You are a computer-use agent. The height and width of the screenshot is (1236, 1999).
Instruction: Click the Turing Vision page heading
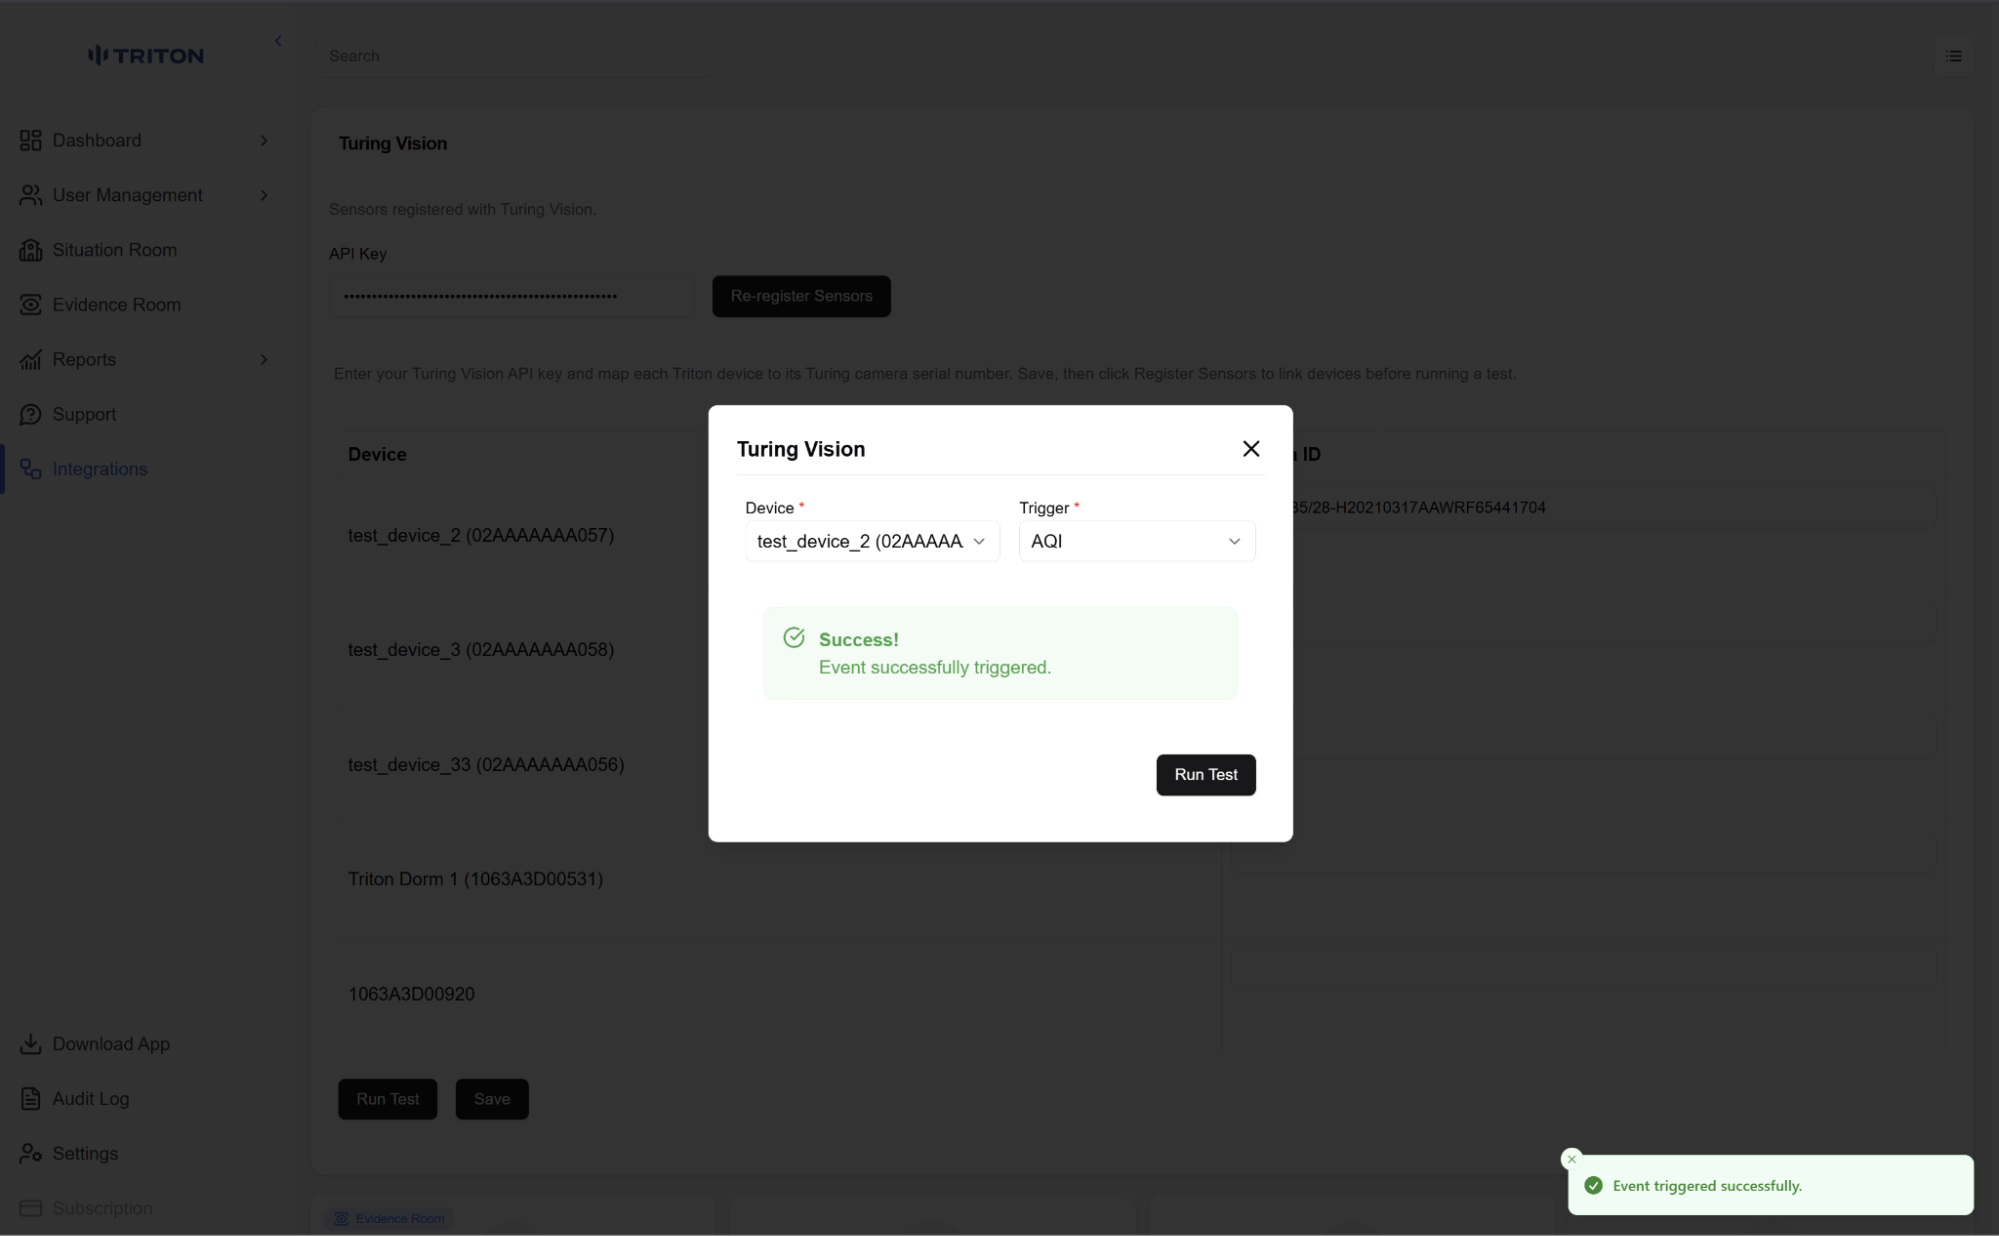tap(393, 143)
